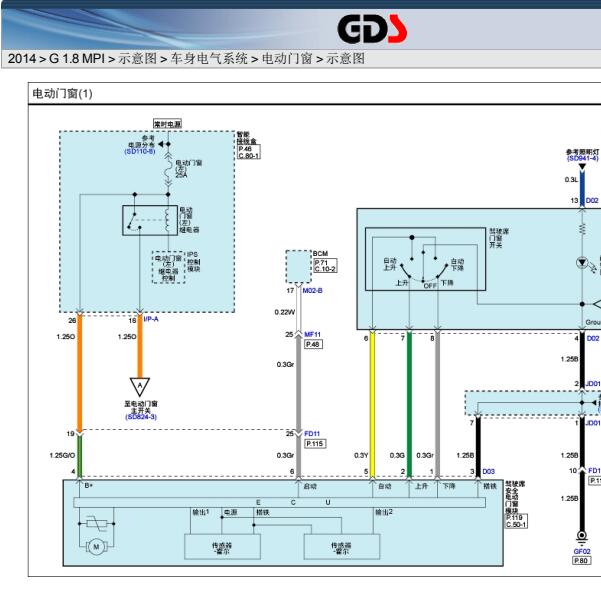Click the 1.25G/O wire label
The height and width of the screenshot is (600, 601).
pyautogui.click(x=62, y=455)
